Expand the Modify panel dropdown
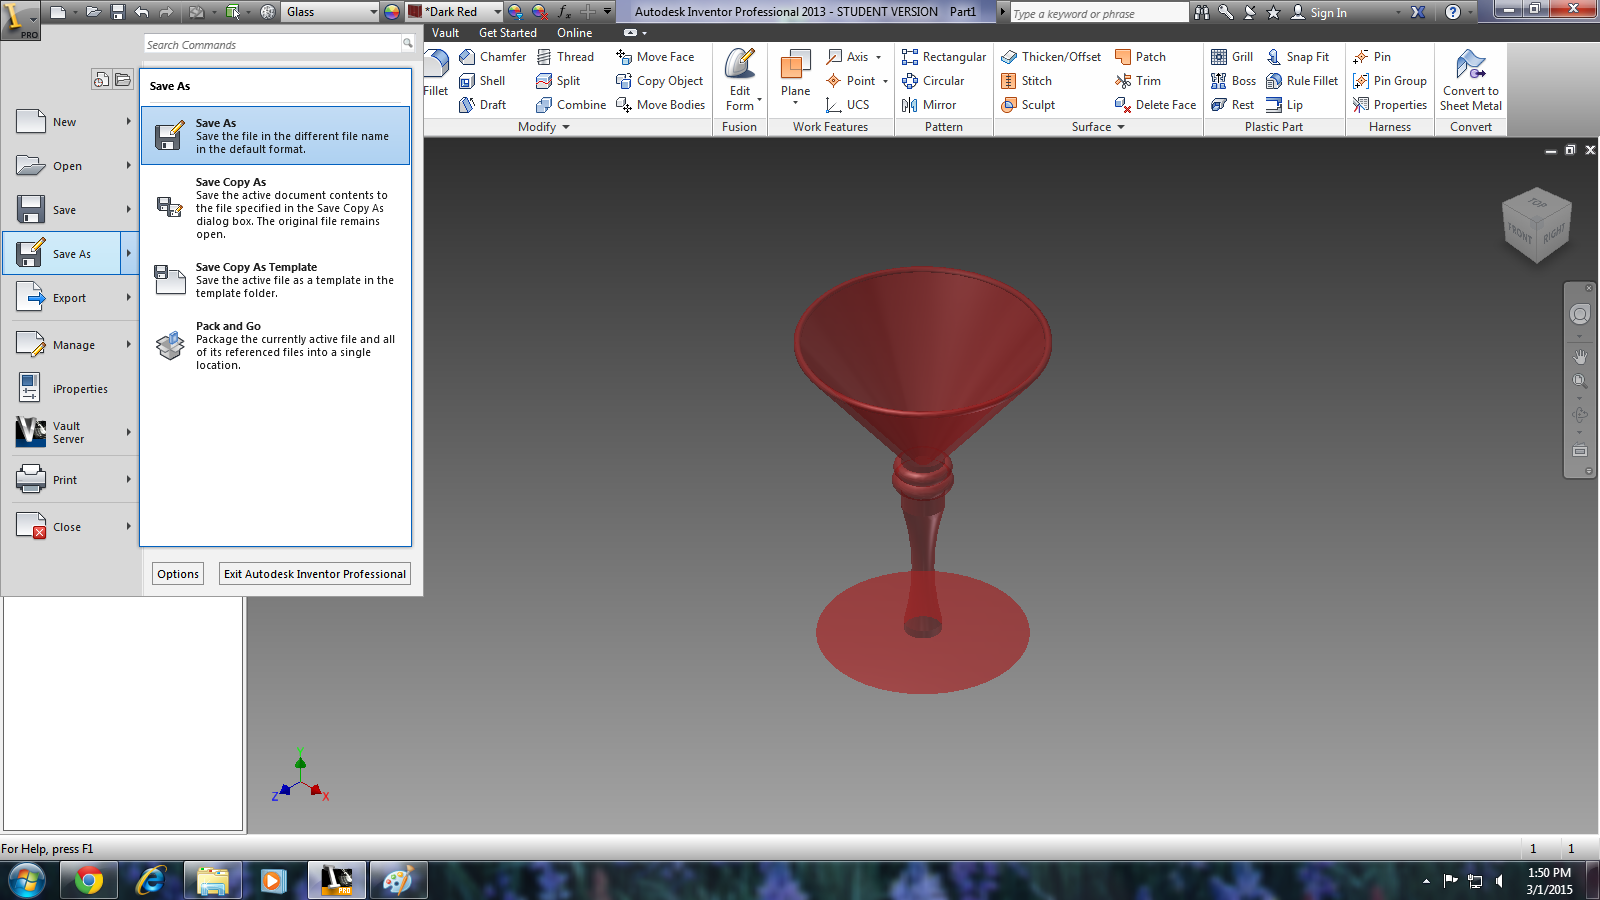1600x900 pixels. coord(566,127)
